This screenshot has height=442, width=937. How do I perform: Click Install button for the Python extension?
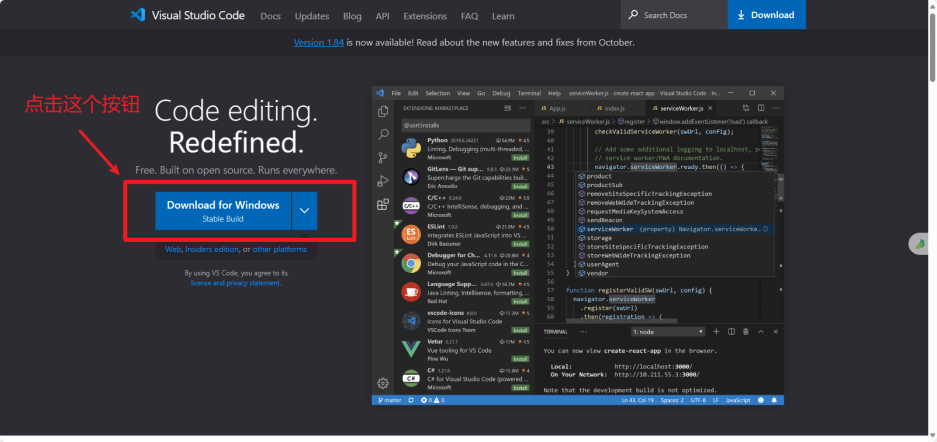pos(520,158)
